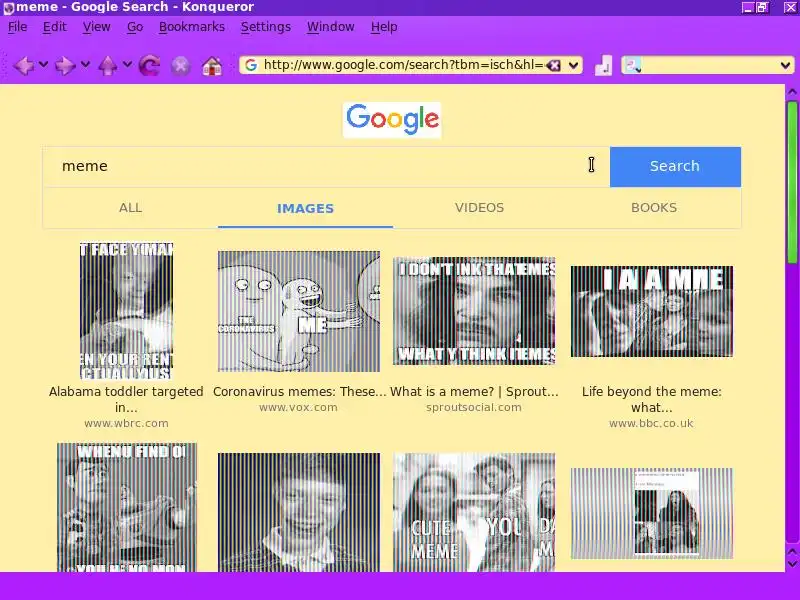This screenshot has height=600, width=800.
Task: Open the Coronavirus memes cartoon thumbnail
Action: coord(299,311)
